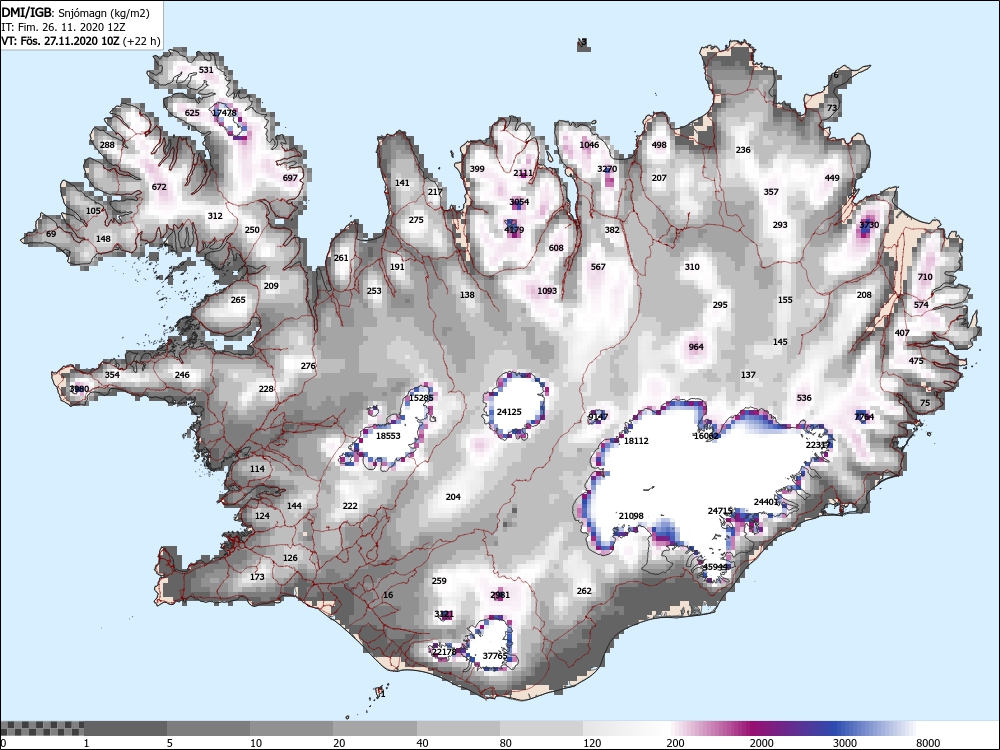The height and width of the screenshot is (750, 1000).
Task: Click the snow value 276
Action: click(x=308, y=366)
